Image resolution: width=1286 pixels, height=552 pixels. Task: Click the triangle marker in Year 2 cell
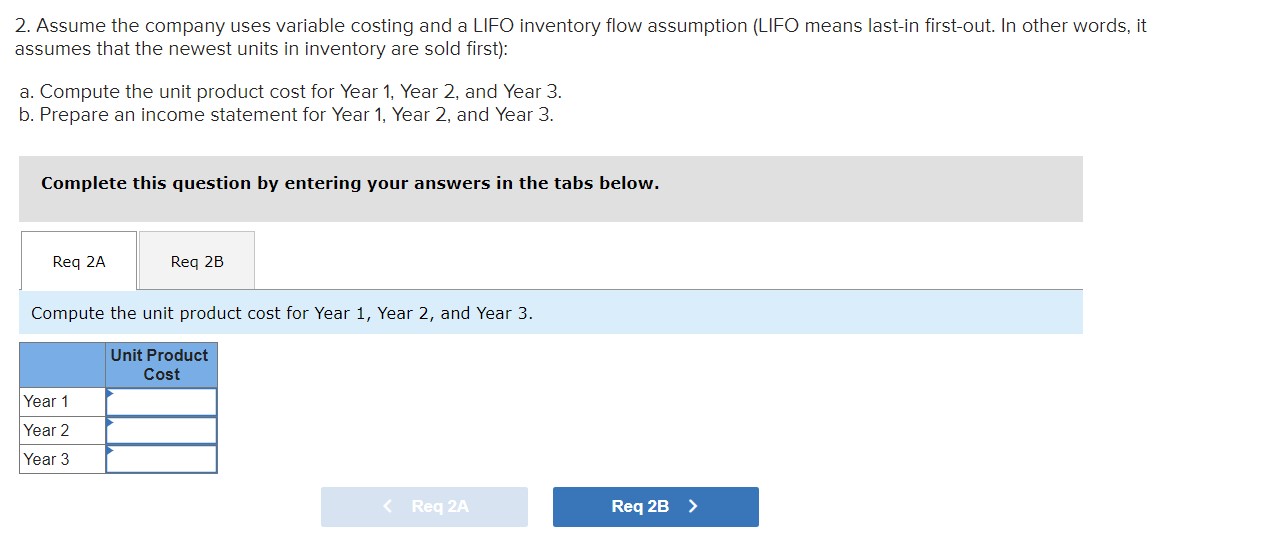pos(110,422)
